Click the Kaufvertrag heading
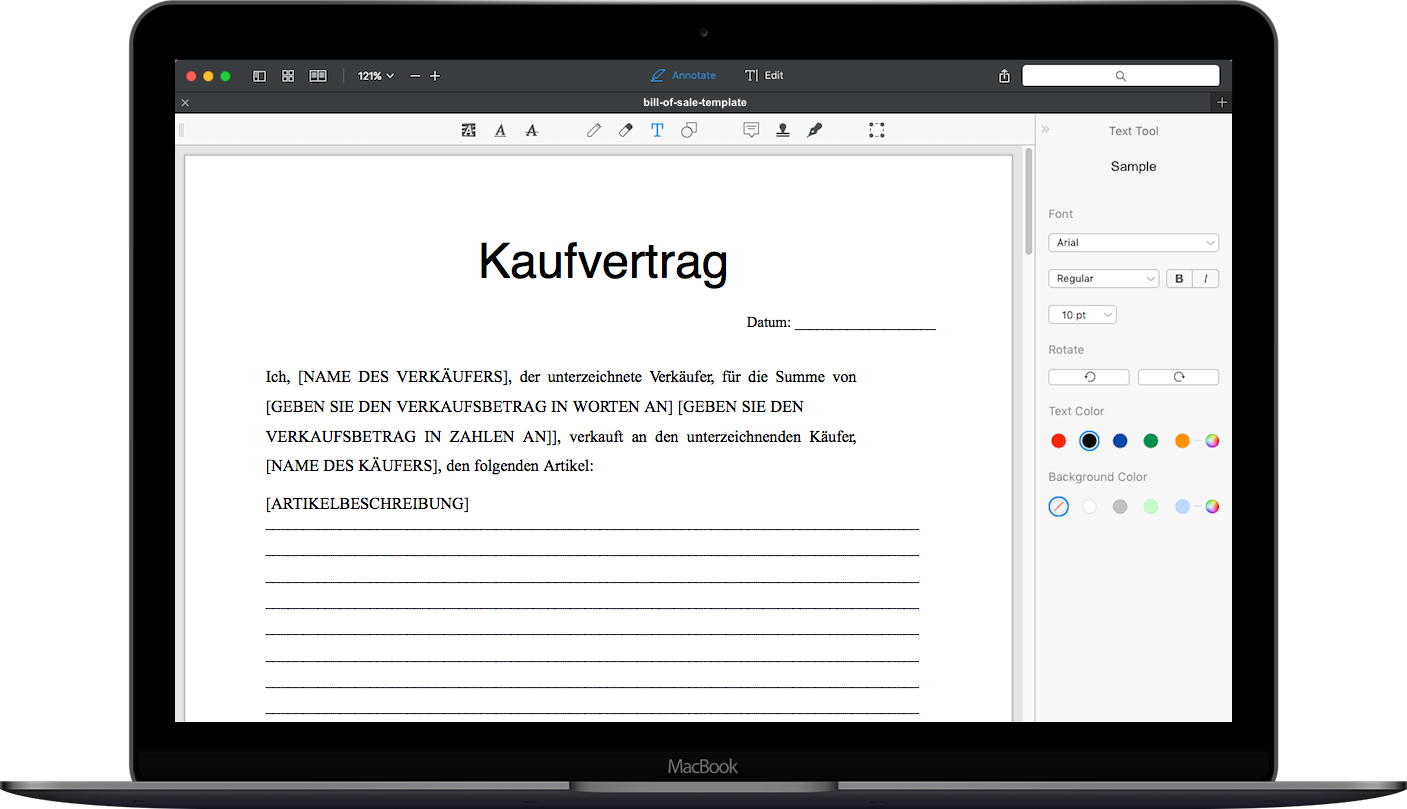1407x809 pixels. [x=603, y=262]
